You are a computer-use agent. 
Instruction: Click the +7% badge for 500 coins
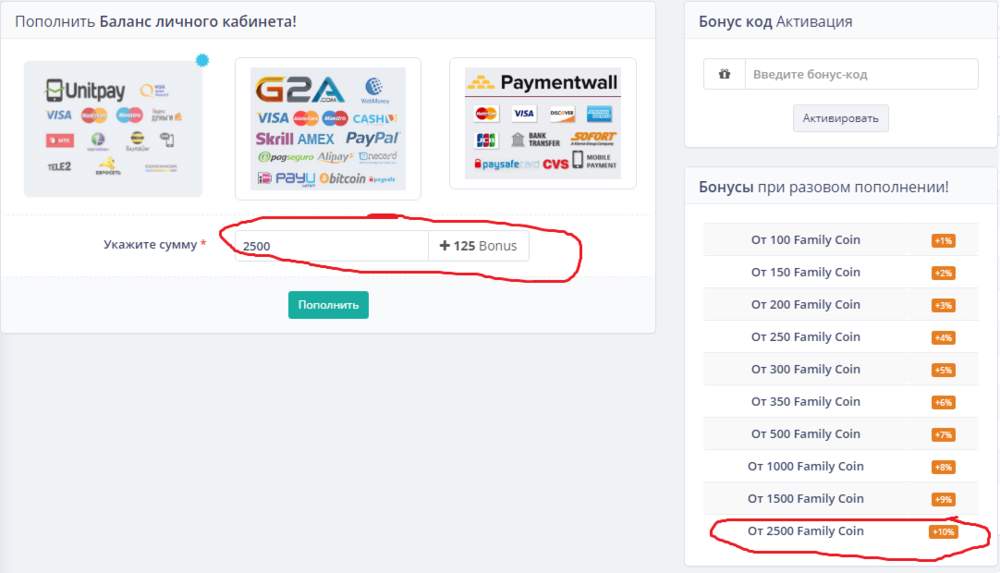pos(943,435)
